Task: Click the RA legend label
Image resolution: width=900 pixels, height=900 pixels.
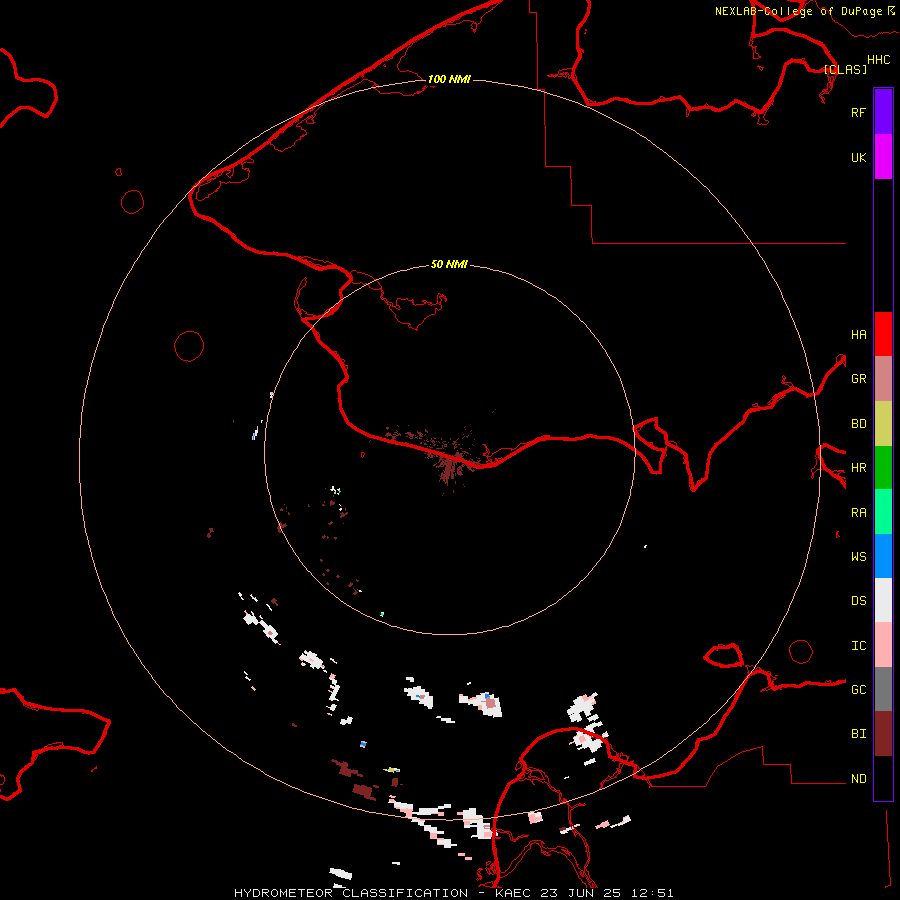Action: [x=858, y=513]
